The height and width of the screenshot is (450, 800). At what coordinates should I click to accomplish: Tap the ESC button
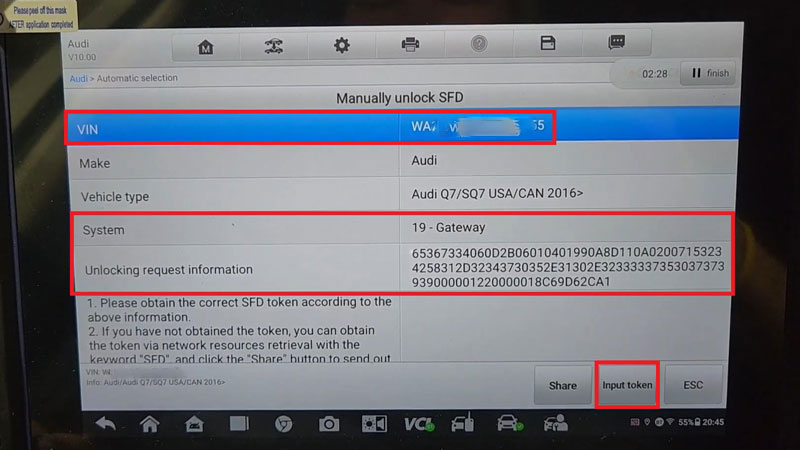(693, 385)
